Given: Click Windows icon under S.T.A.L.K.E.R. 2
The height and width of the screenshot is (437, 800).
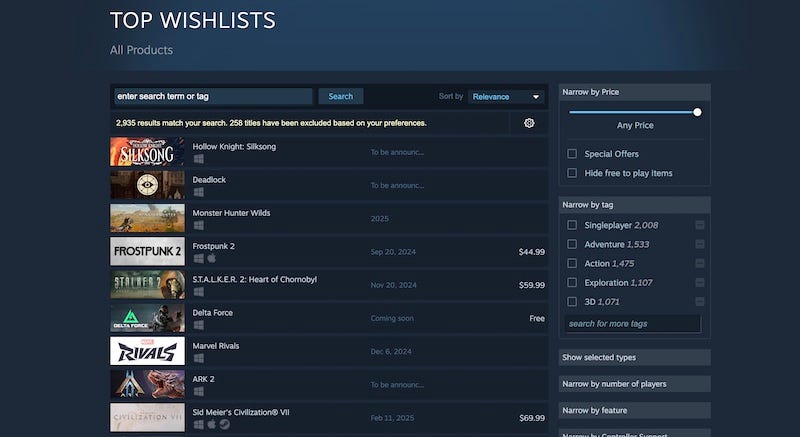Looking at the screenshot, I should (198, 292).
